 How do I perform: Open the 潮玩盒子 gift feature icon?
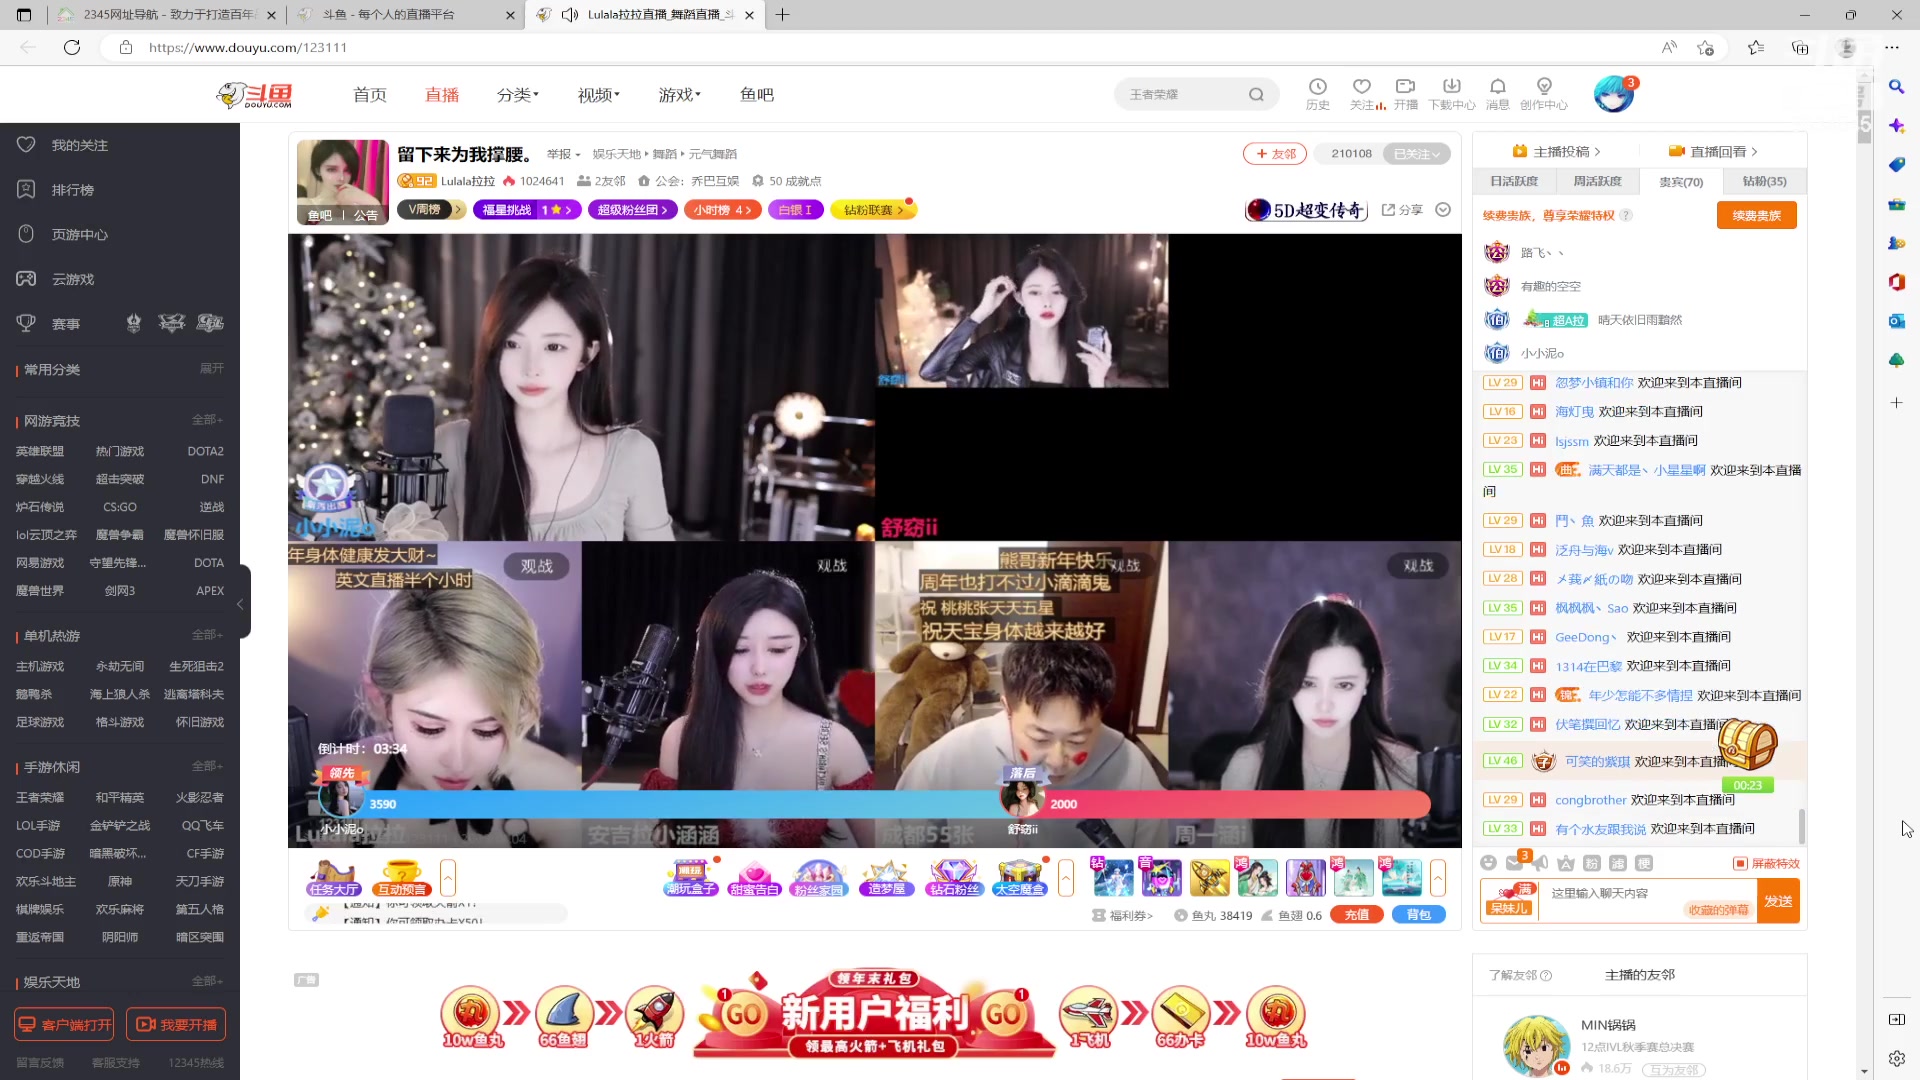[690, 875]
